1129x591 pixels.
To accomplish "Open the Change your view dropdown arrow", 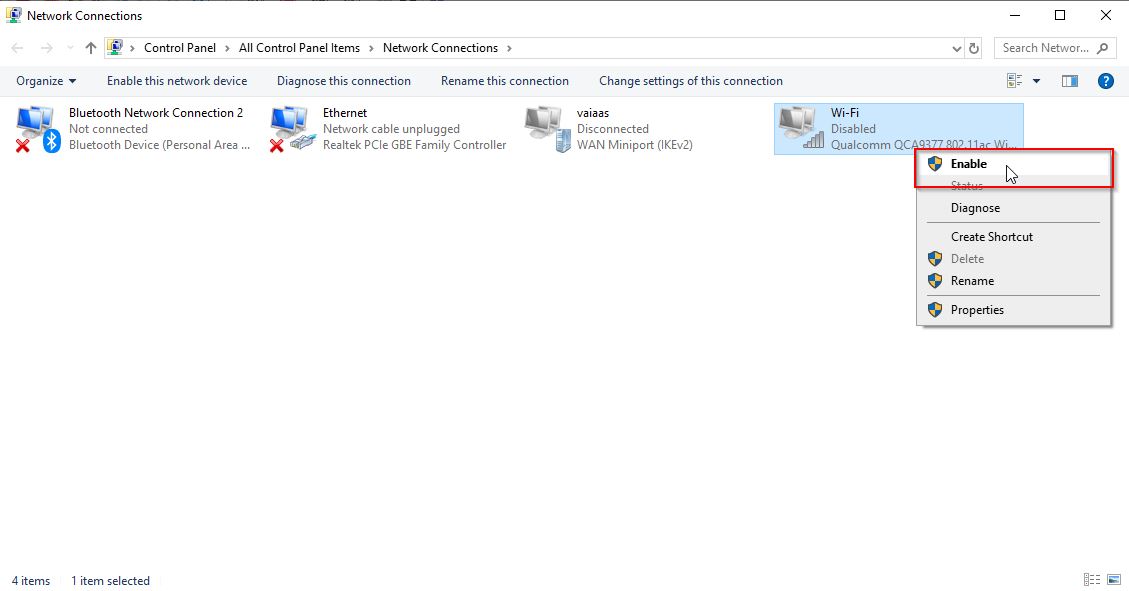I will pos(1037,81).
